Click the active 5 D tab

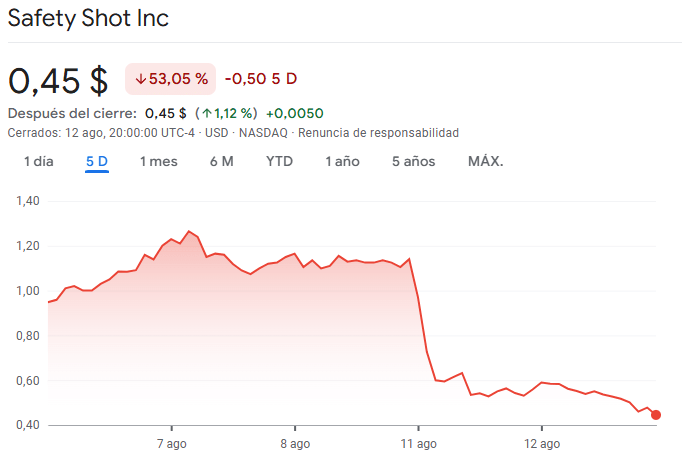point(97,161)
